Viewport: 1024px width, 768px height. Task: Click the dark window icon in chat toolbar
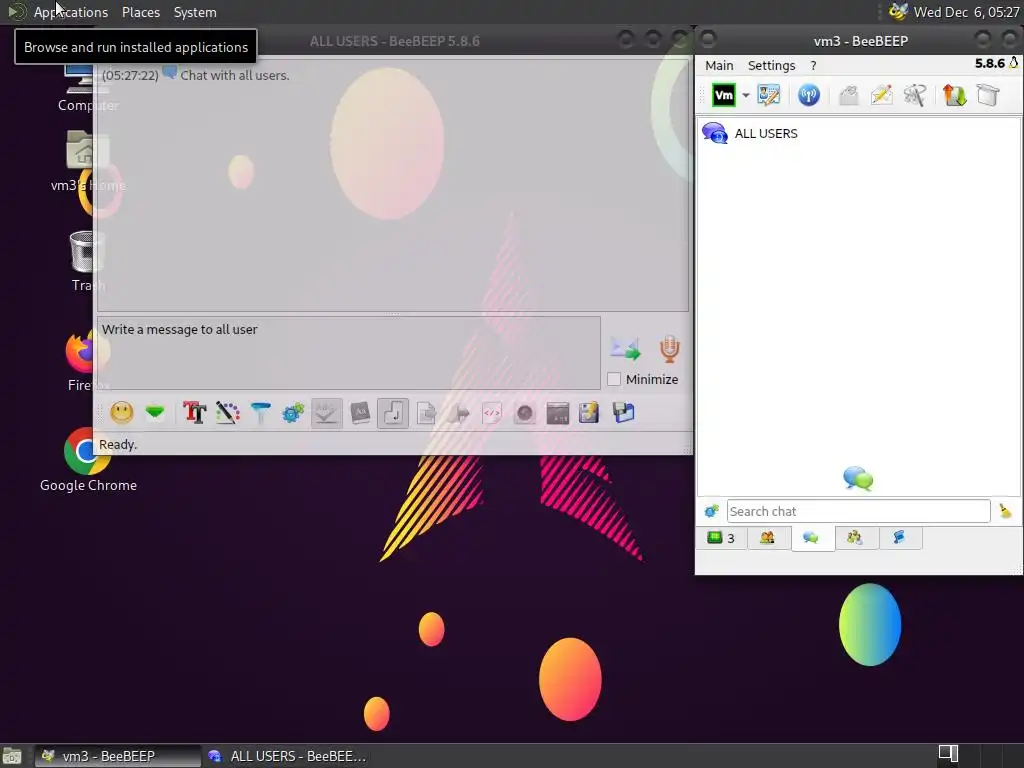point(558,413)
